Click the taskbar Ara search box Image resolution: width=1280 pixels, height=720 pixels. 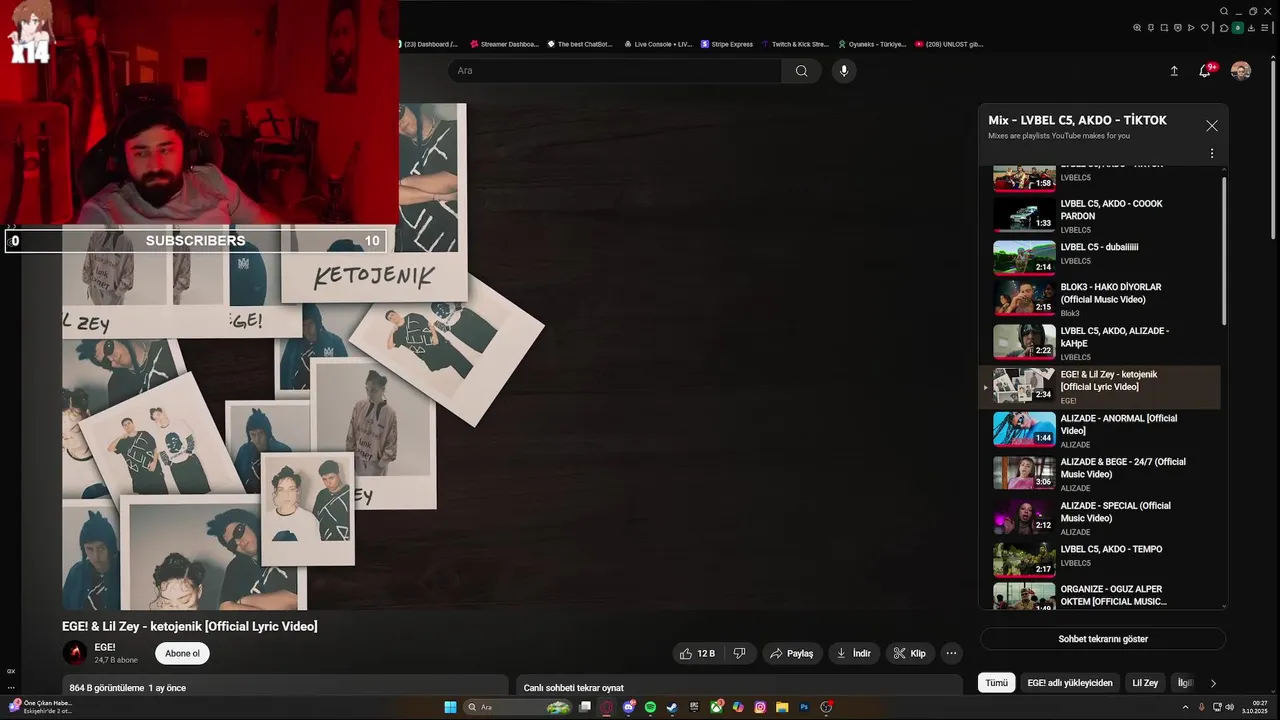(520, 707)
